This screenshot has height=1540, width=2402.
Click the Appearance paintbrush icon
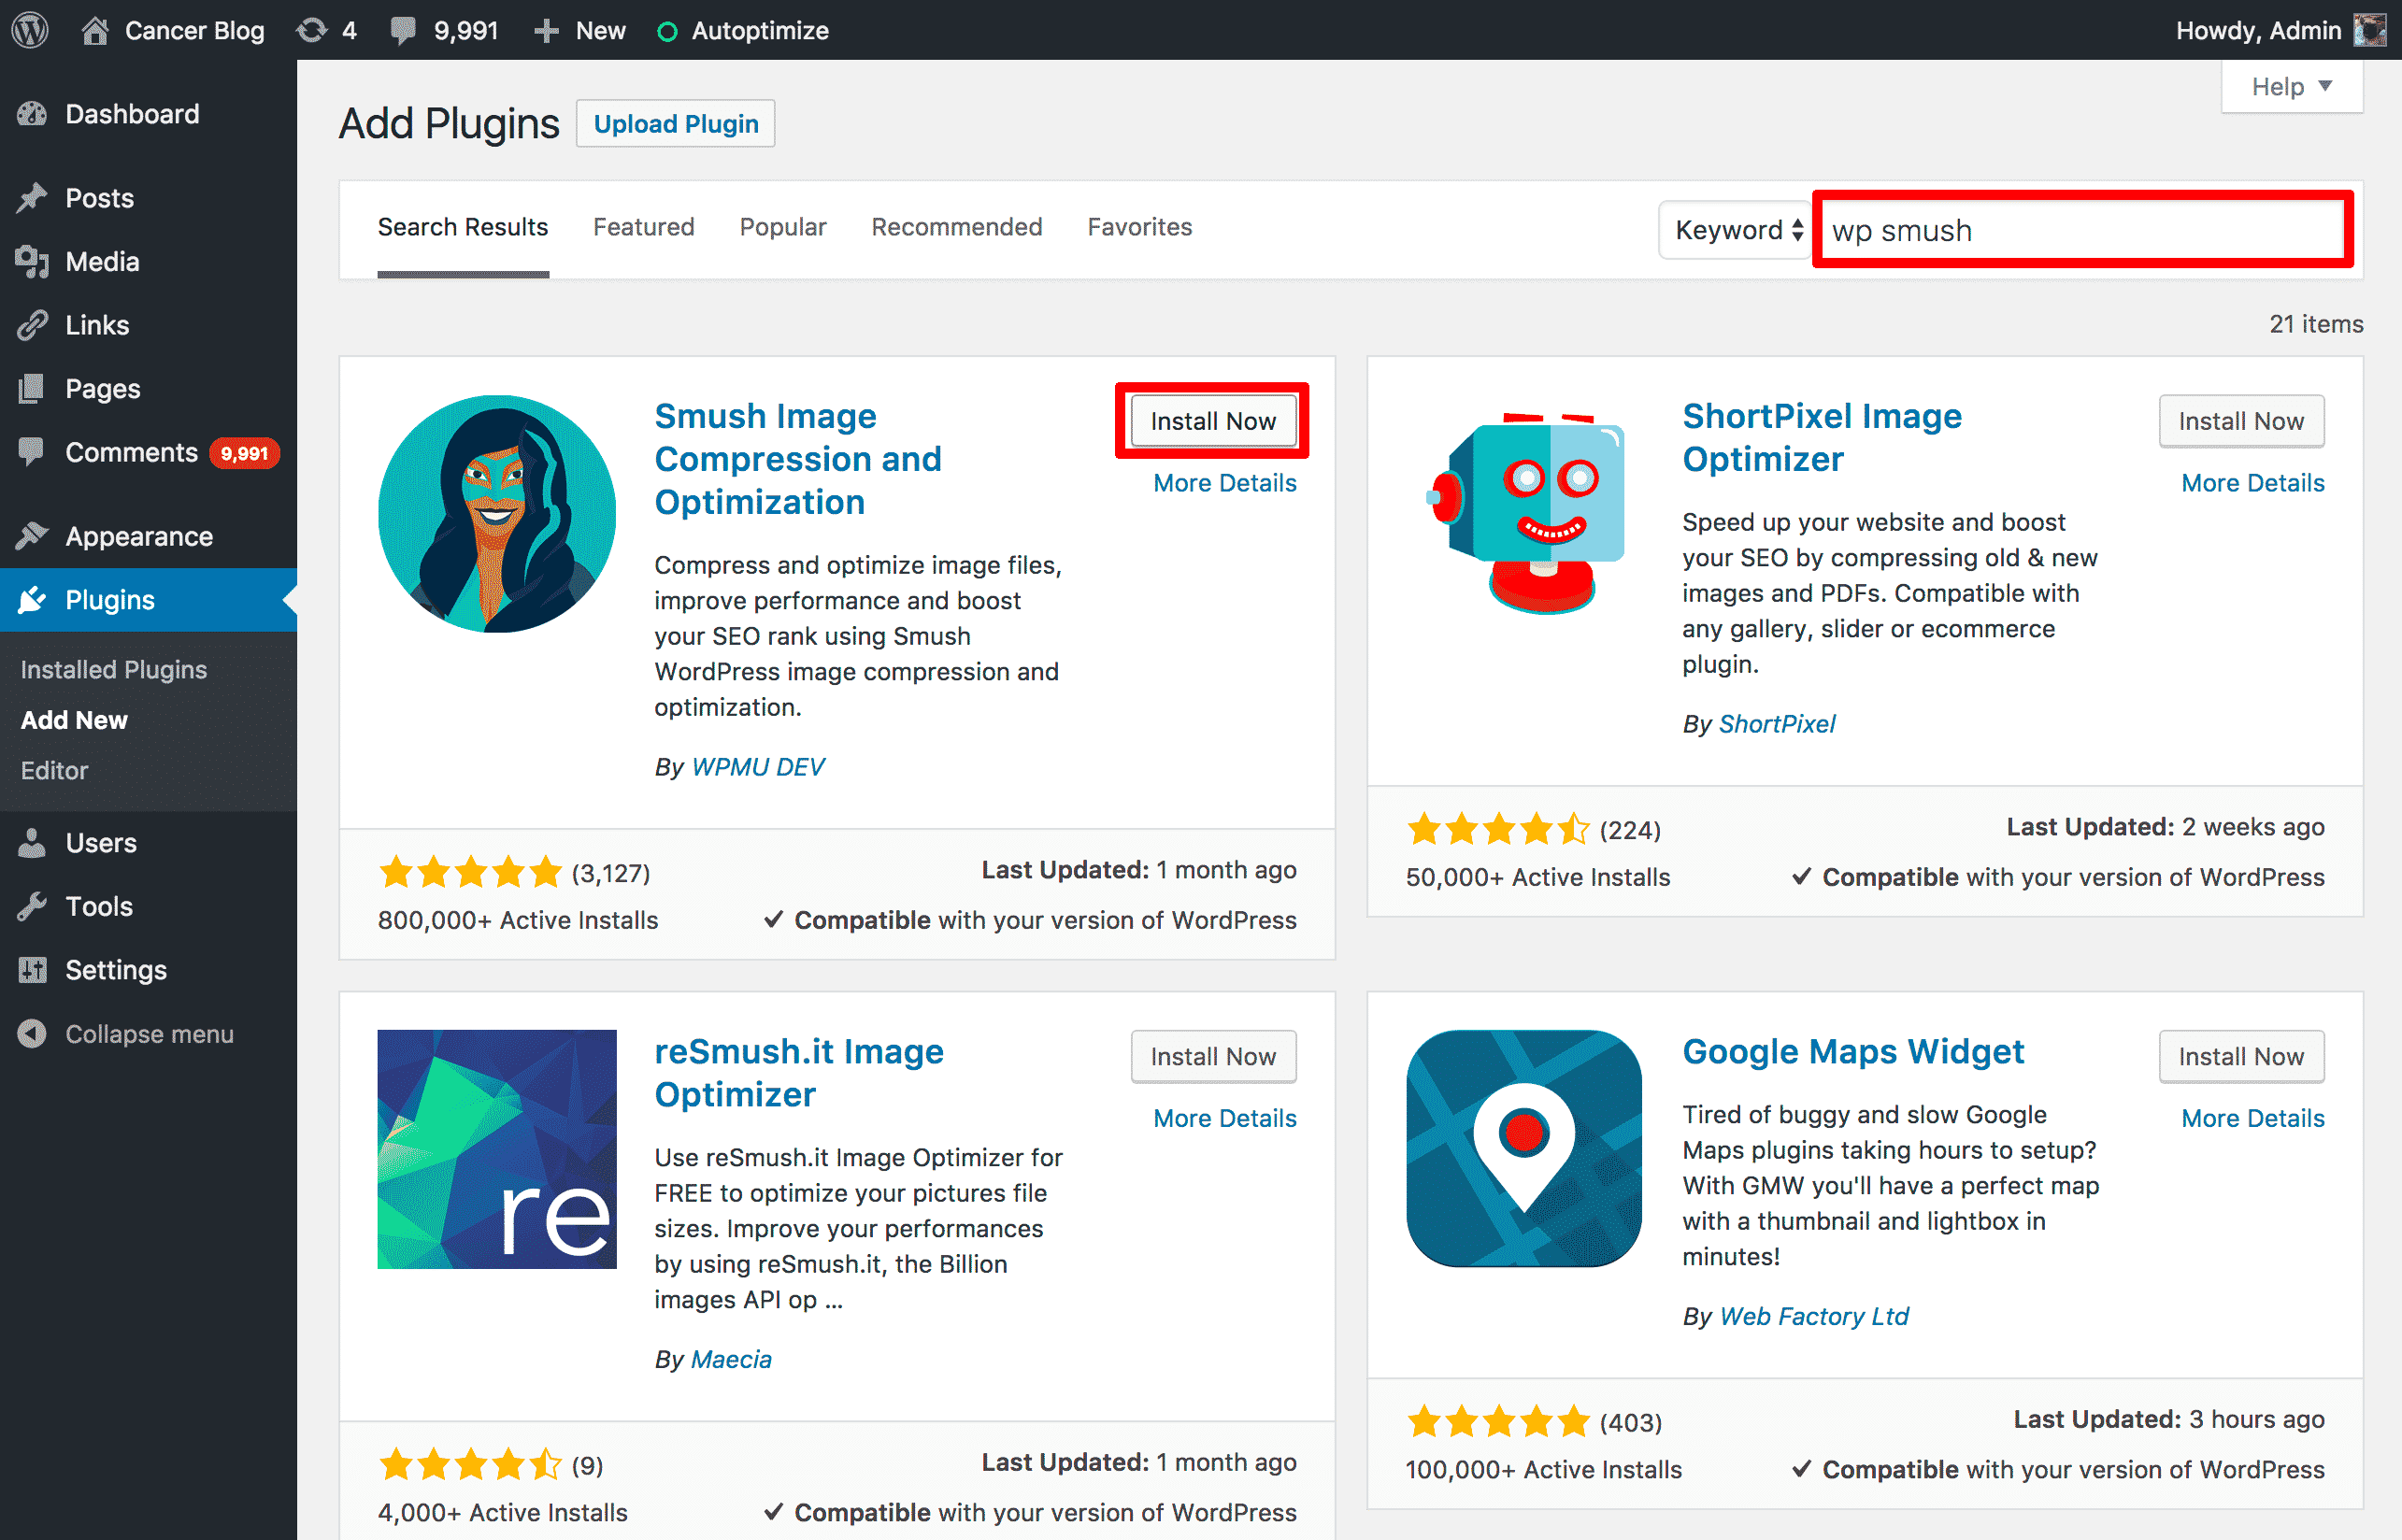point(32,536)
